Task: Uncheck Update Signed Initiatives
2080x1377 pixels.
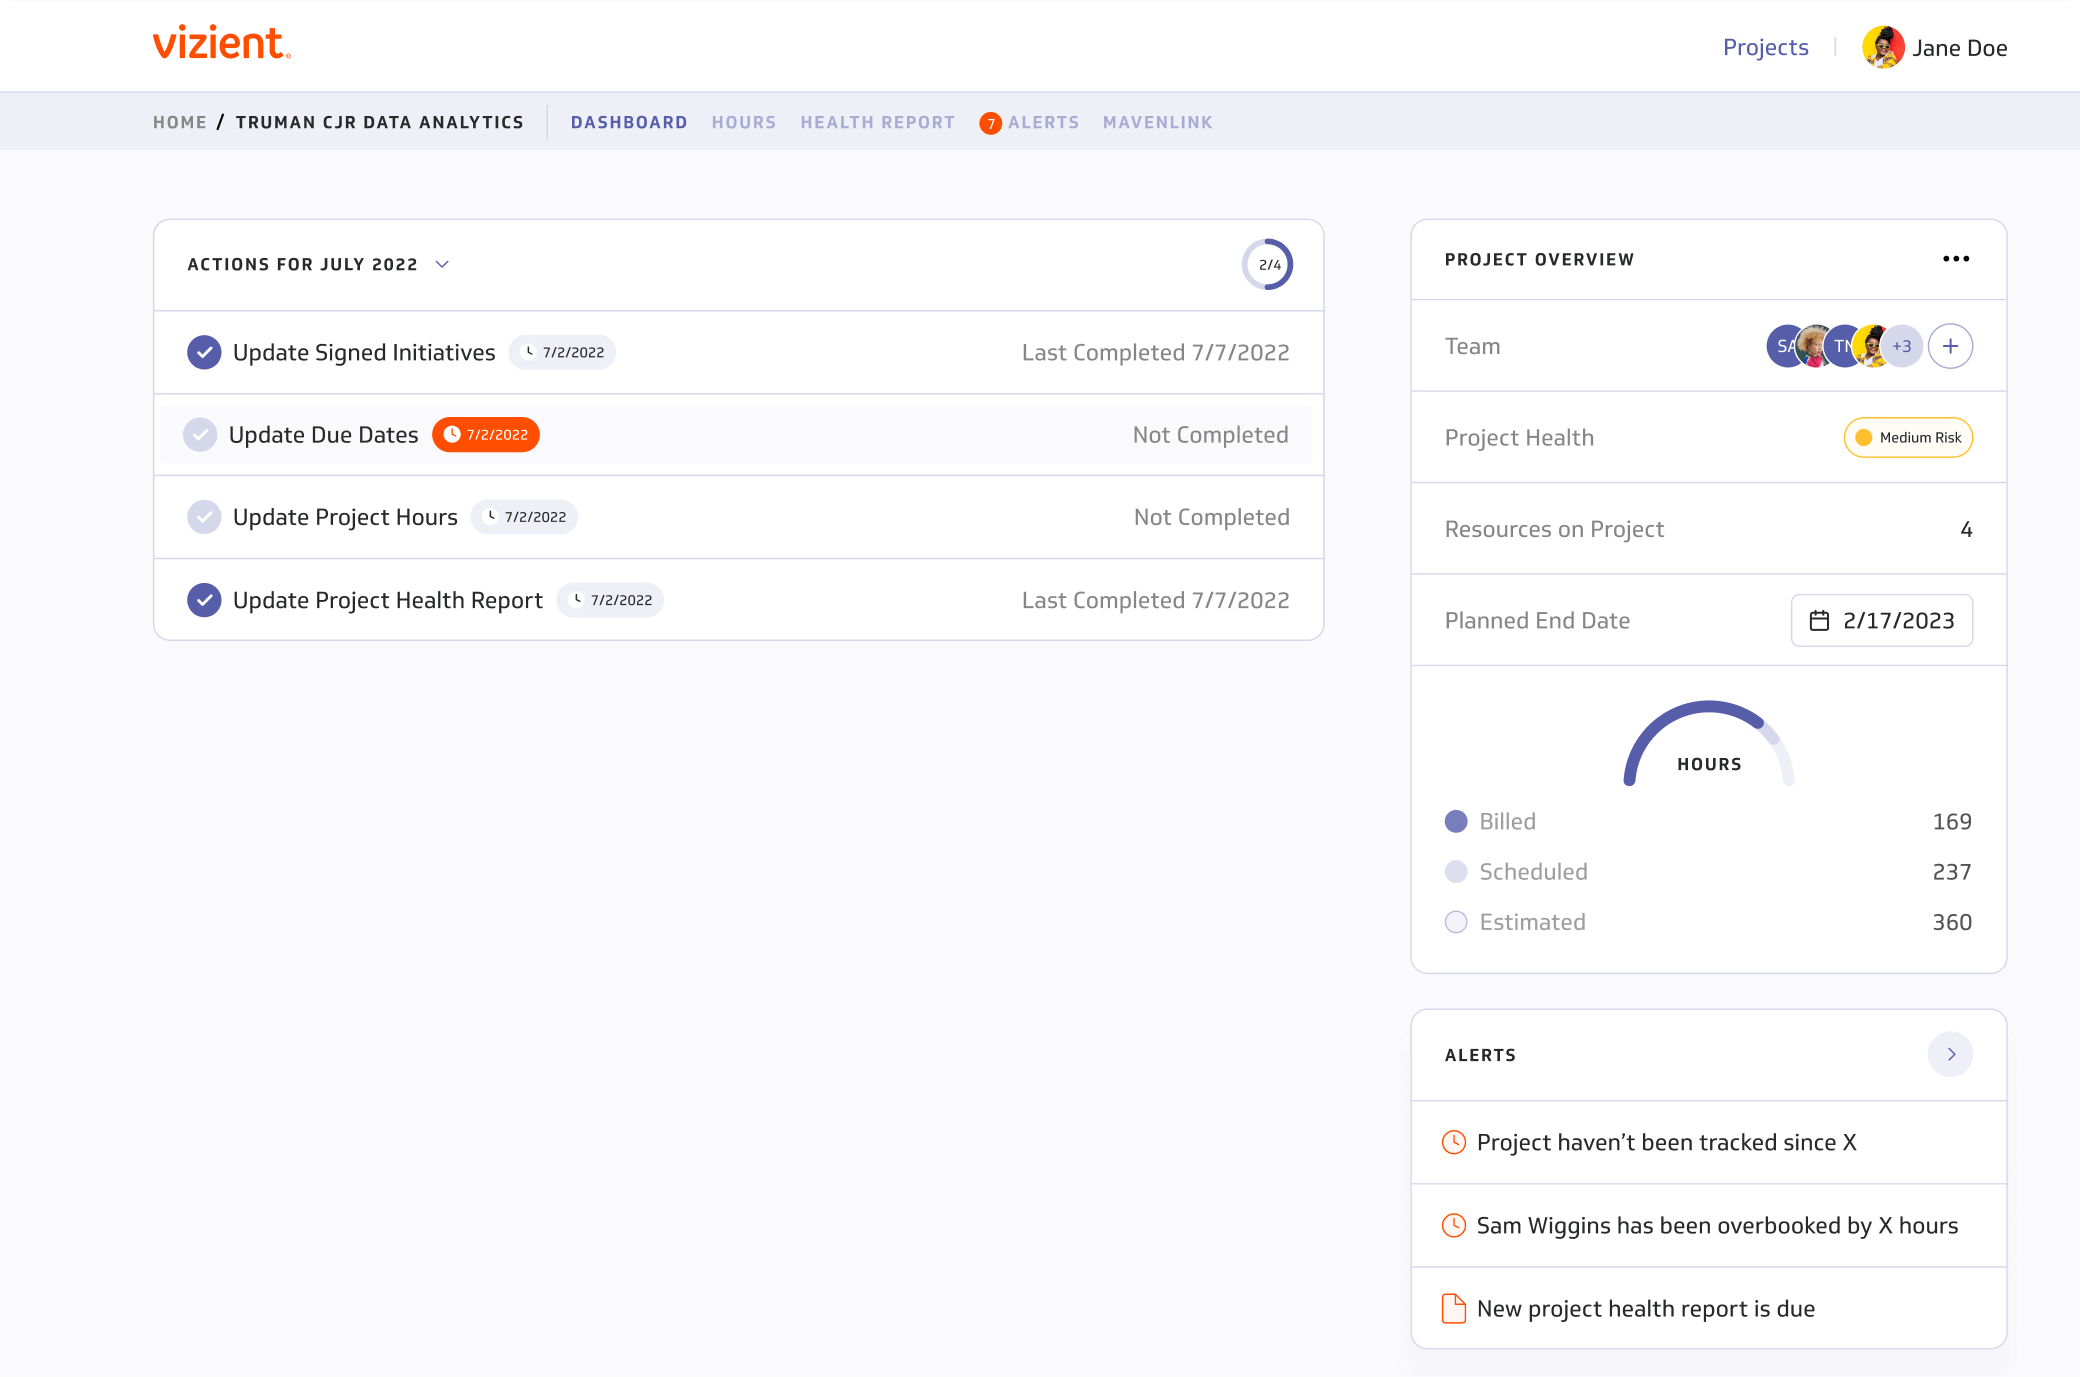Action: coord(203,352)
